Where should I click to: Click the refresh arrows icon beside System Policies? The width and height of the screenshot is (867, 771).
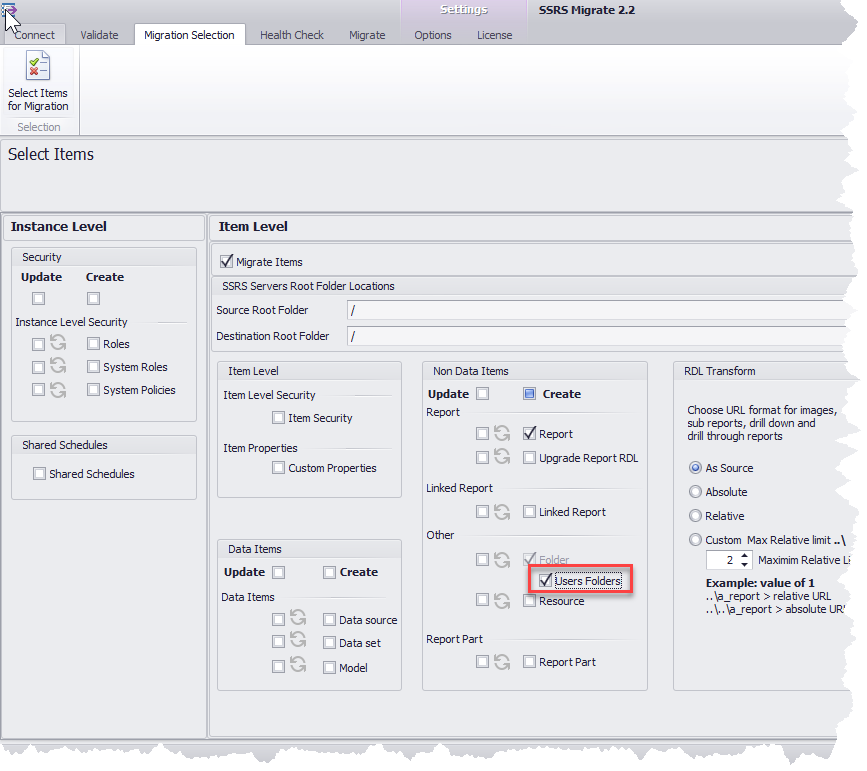coord(58,389)
